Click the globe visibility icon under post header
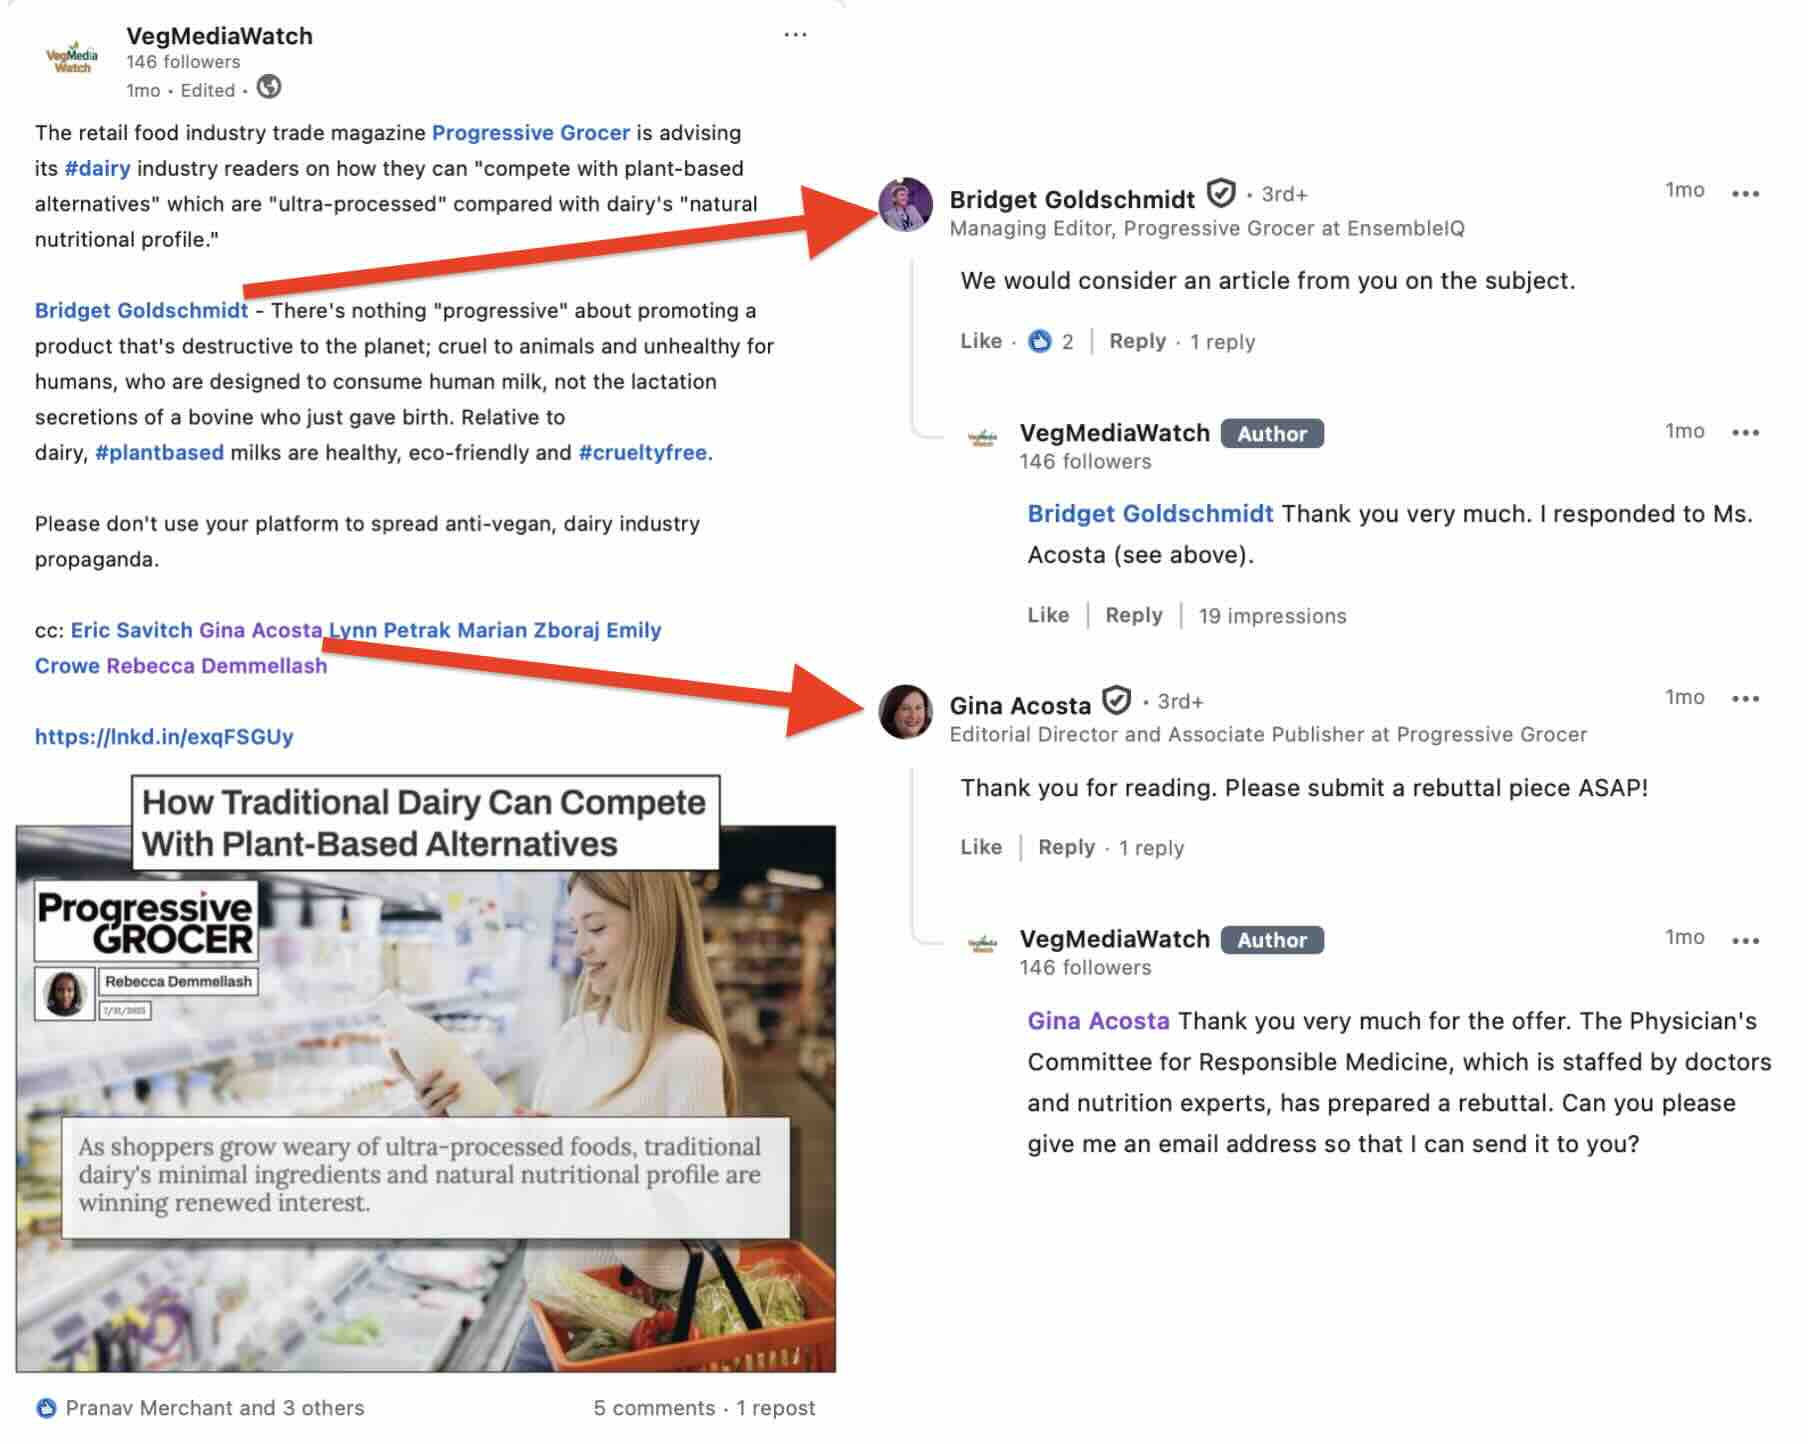This screenshot has width=1808, height=1444. 269,88
